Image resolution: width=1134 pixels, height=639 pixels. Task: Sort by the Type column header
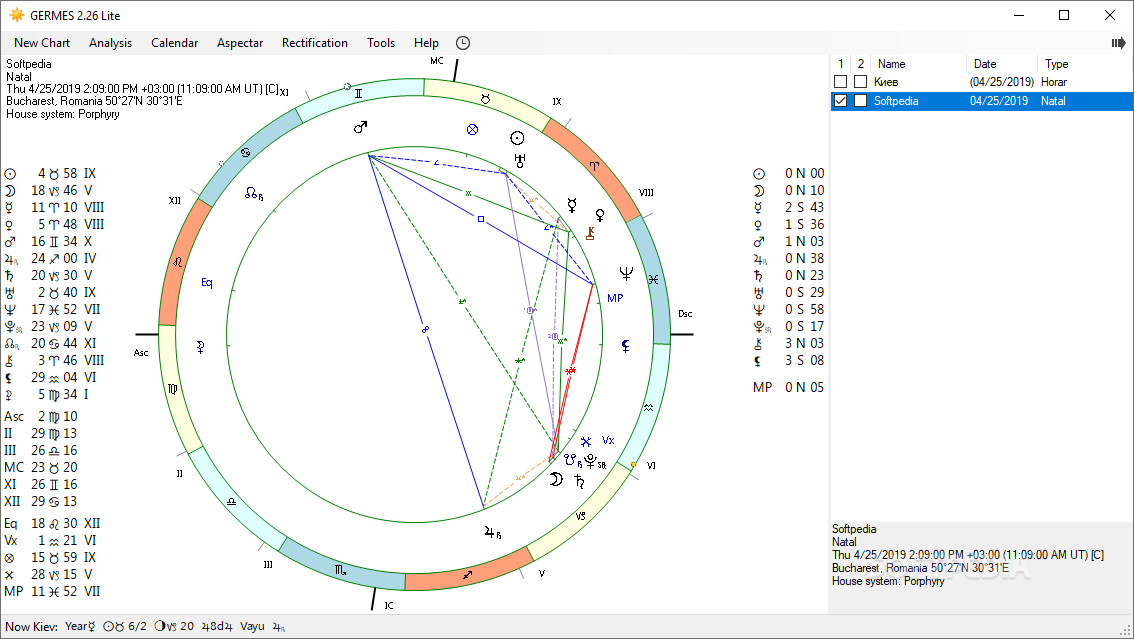tap(1056, 64)
